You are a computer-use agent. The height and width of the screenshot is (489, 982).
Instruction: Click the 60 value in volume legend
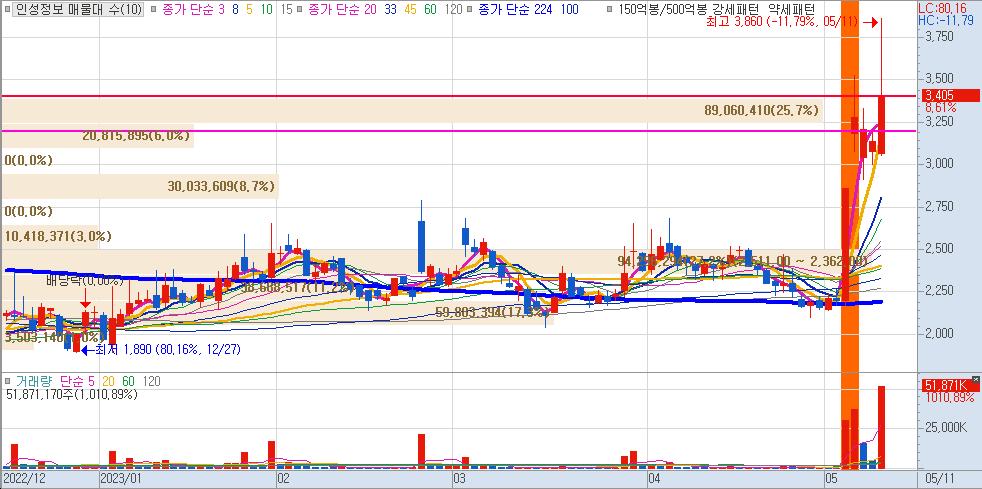click(x=129, y=381)
